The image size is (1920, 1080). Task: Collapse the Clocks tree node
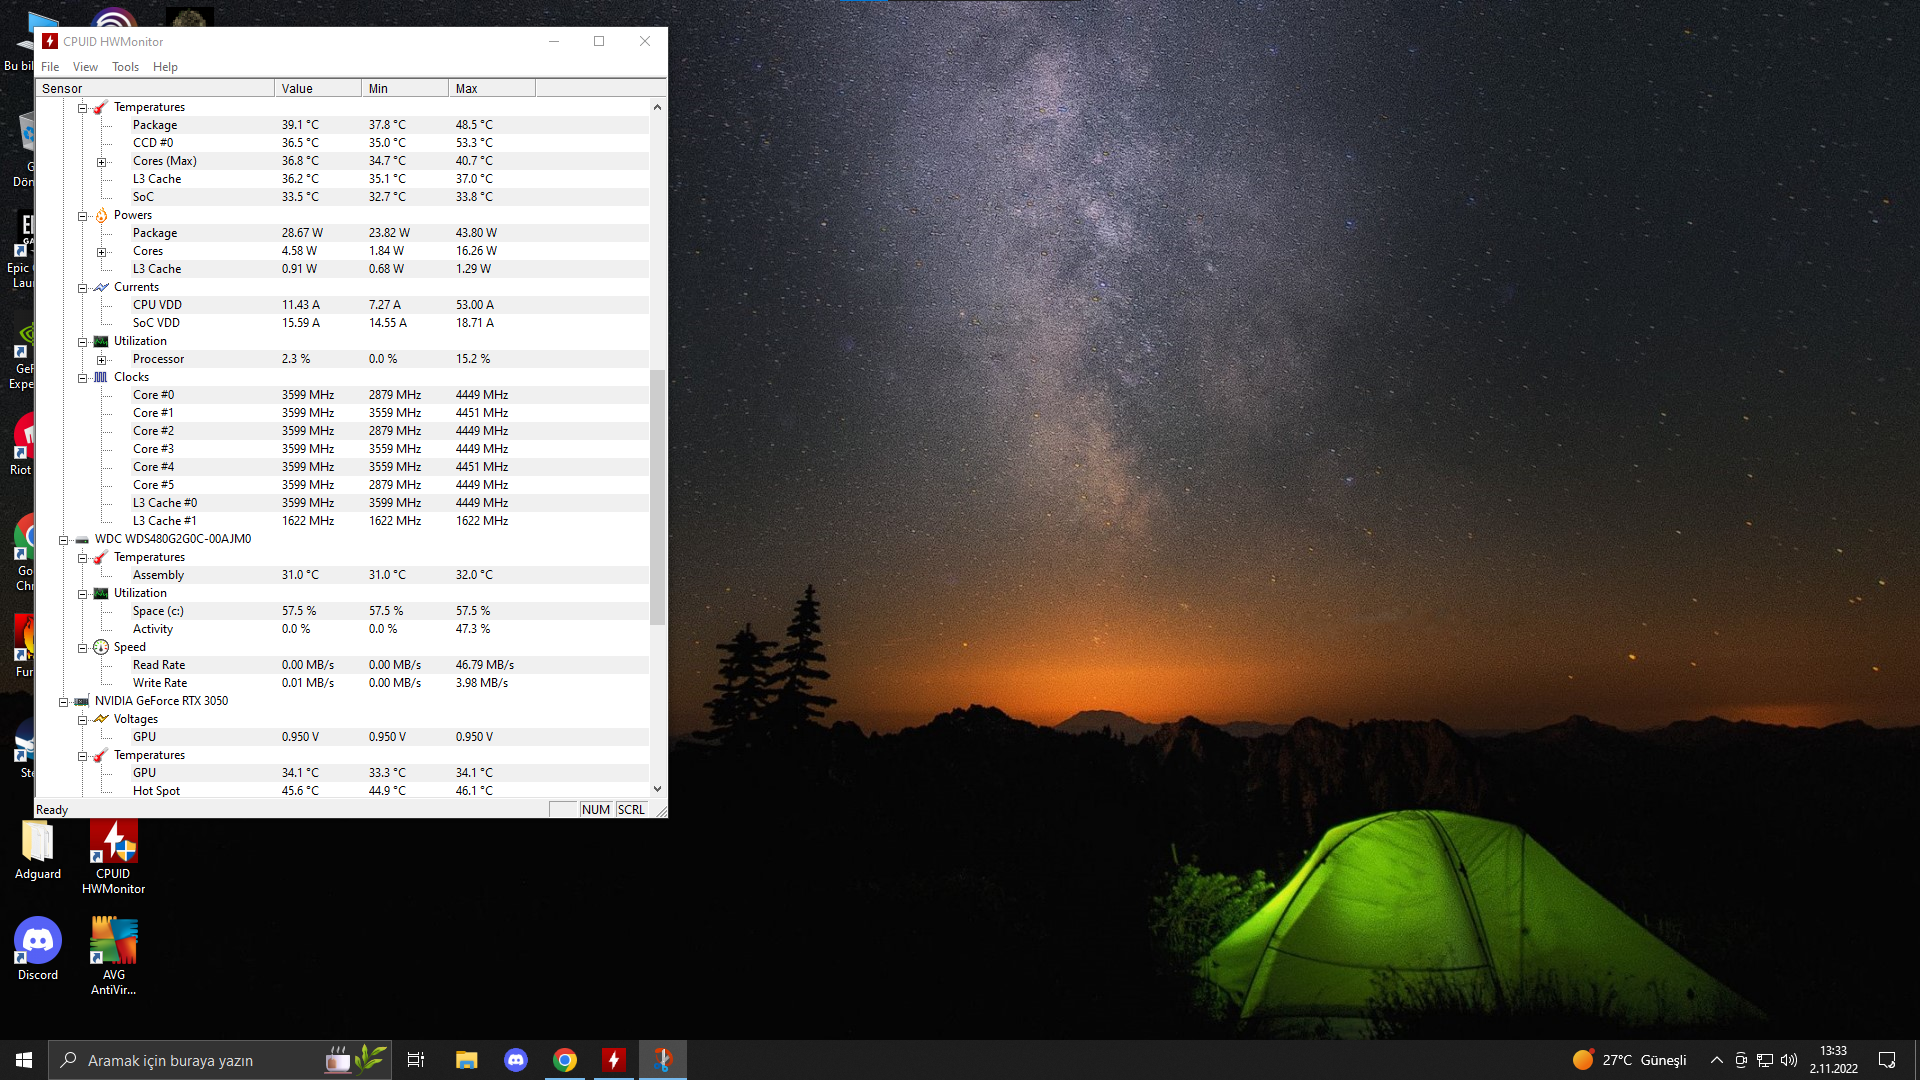[83, 378]
